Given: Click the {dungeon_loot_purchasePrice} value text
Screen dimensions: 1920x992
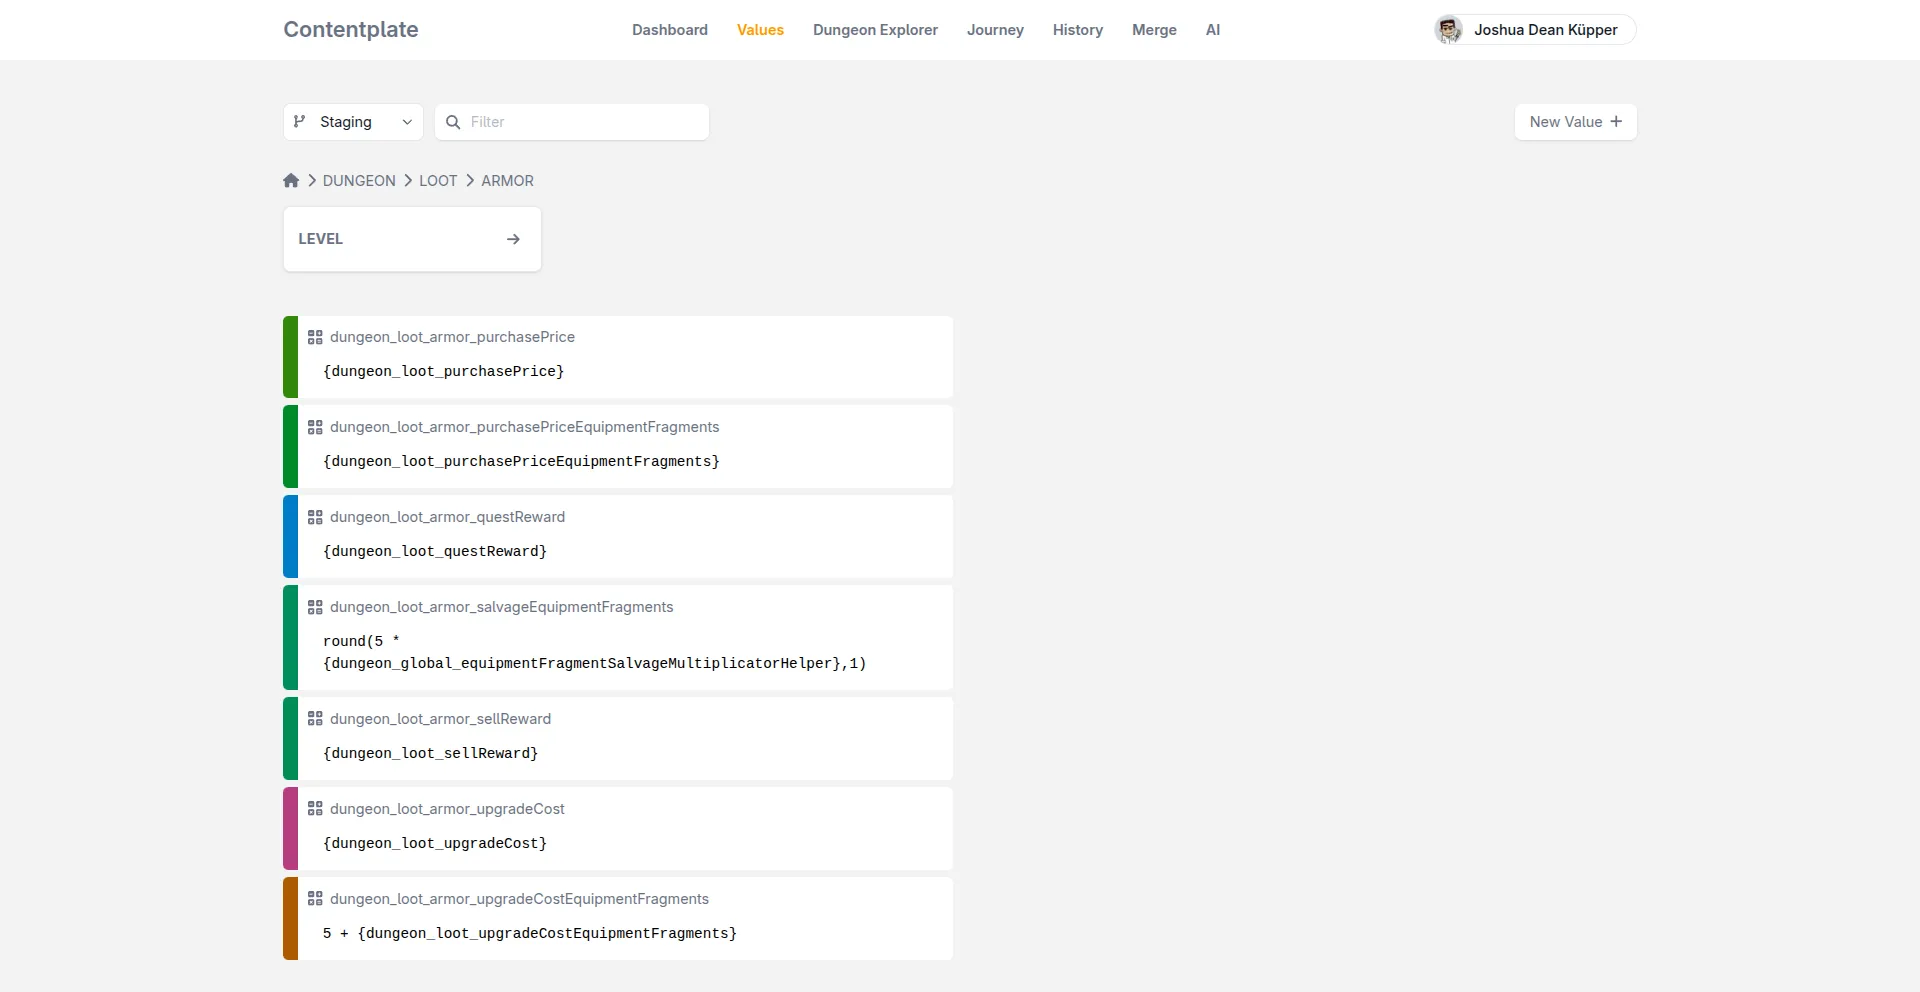Looking at the screenshot, I should (443, 371).
